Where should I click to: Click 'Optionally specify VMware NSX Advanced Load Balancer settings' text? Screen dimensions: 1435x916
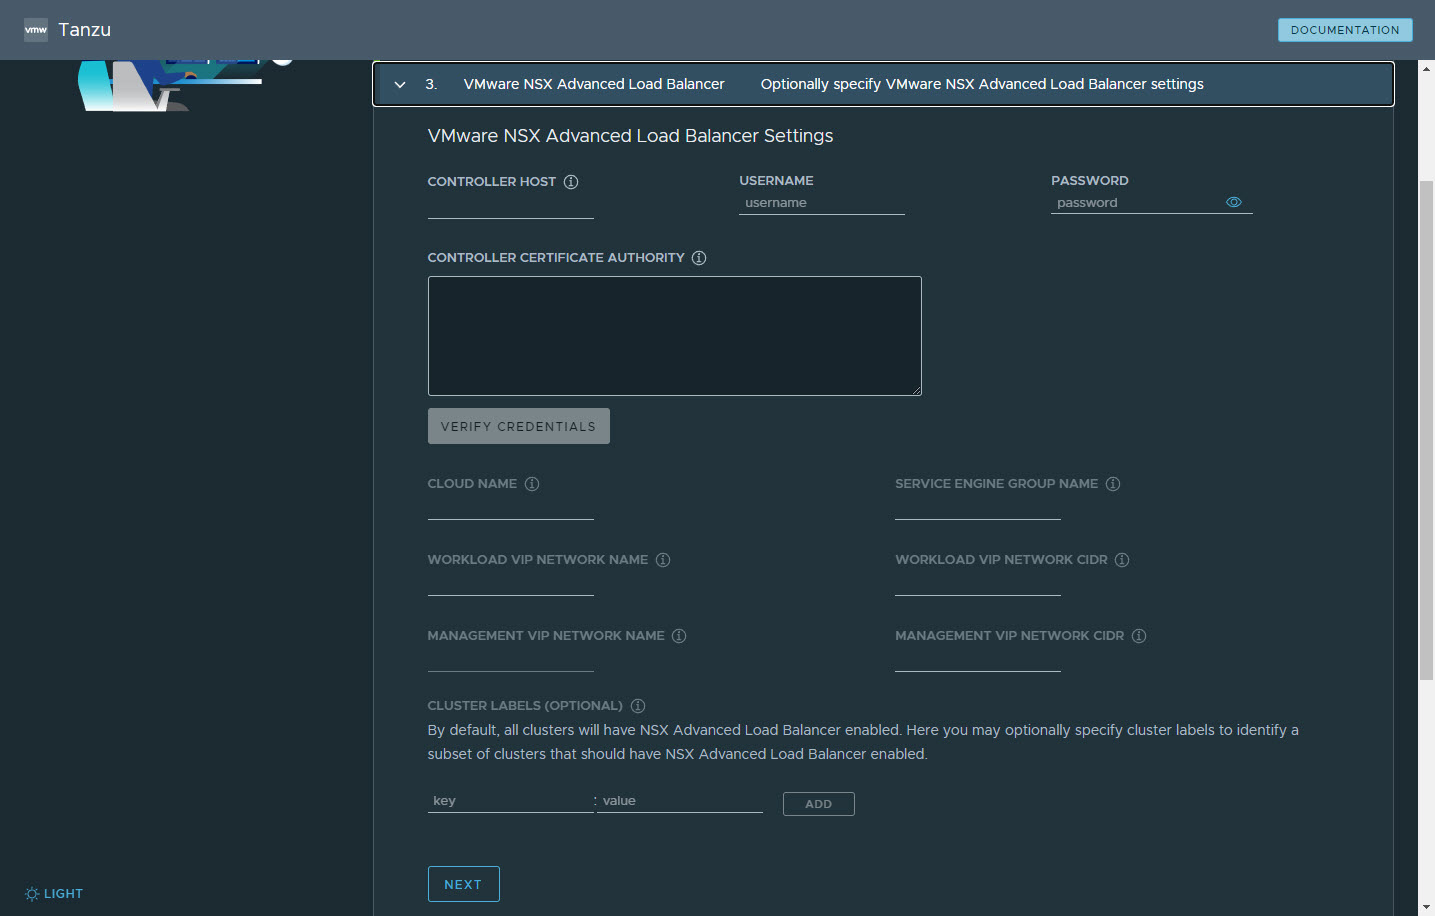[x=982, y=84]
